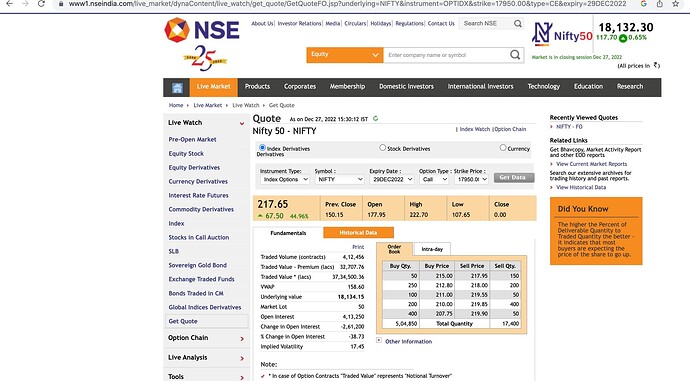The image size is (690, 381).
Task: Expand the Option Chain sidebar section
Action: [x=242, y=338]
